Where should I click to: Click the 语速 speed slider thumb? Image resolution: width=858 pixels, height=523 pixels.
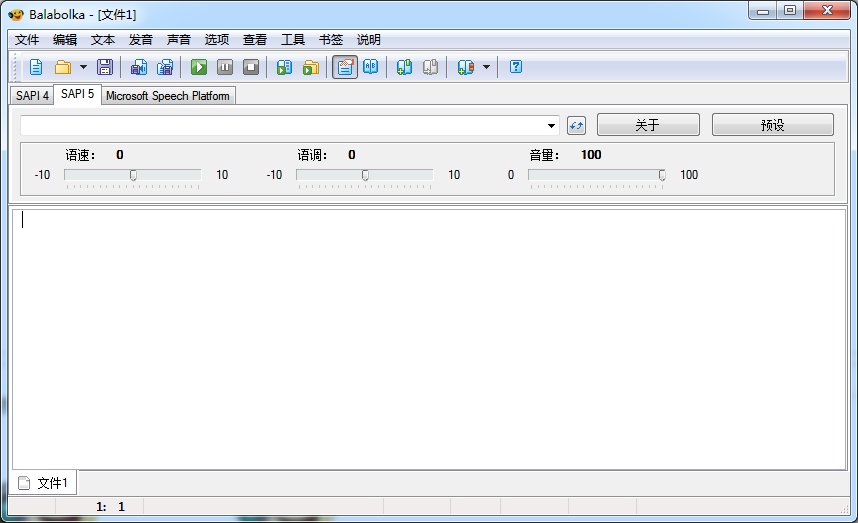(133, 175)
